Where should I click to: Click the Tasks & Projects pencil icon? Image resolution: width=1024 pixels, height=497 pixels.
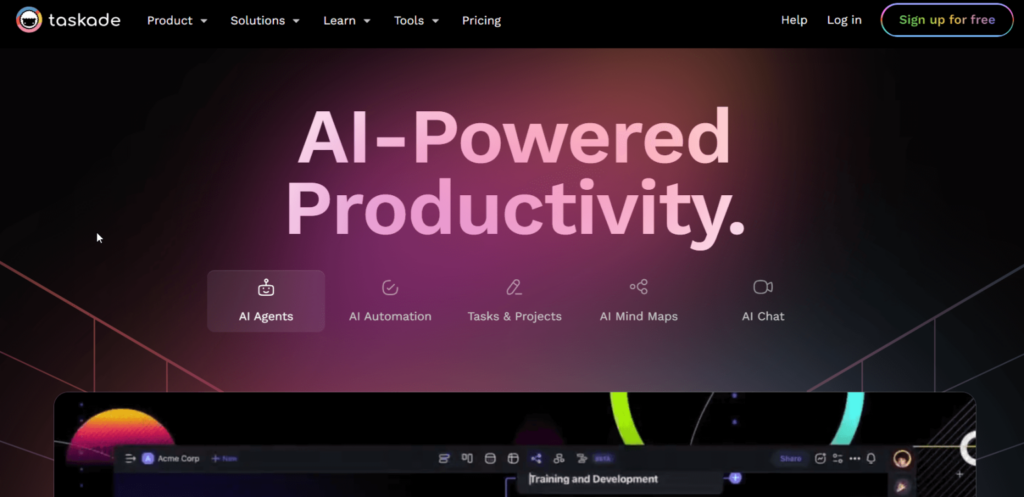[514, 288]
